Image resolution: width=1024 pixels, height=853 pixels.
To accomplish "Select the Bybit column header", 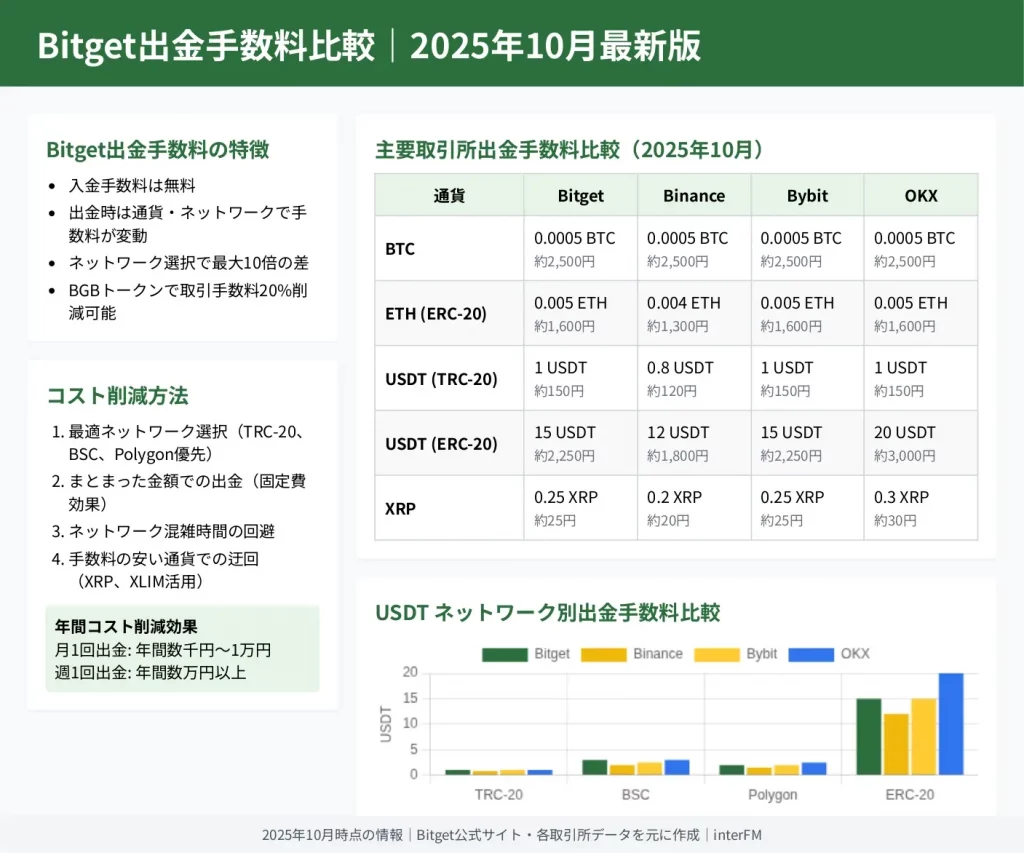I will point(807,195).
